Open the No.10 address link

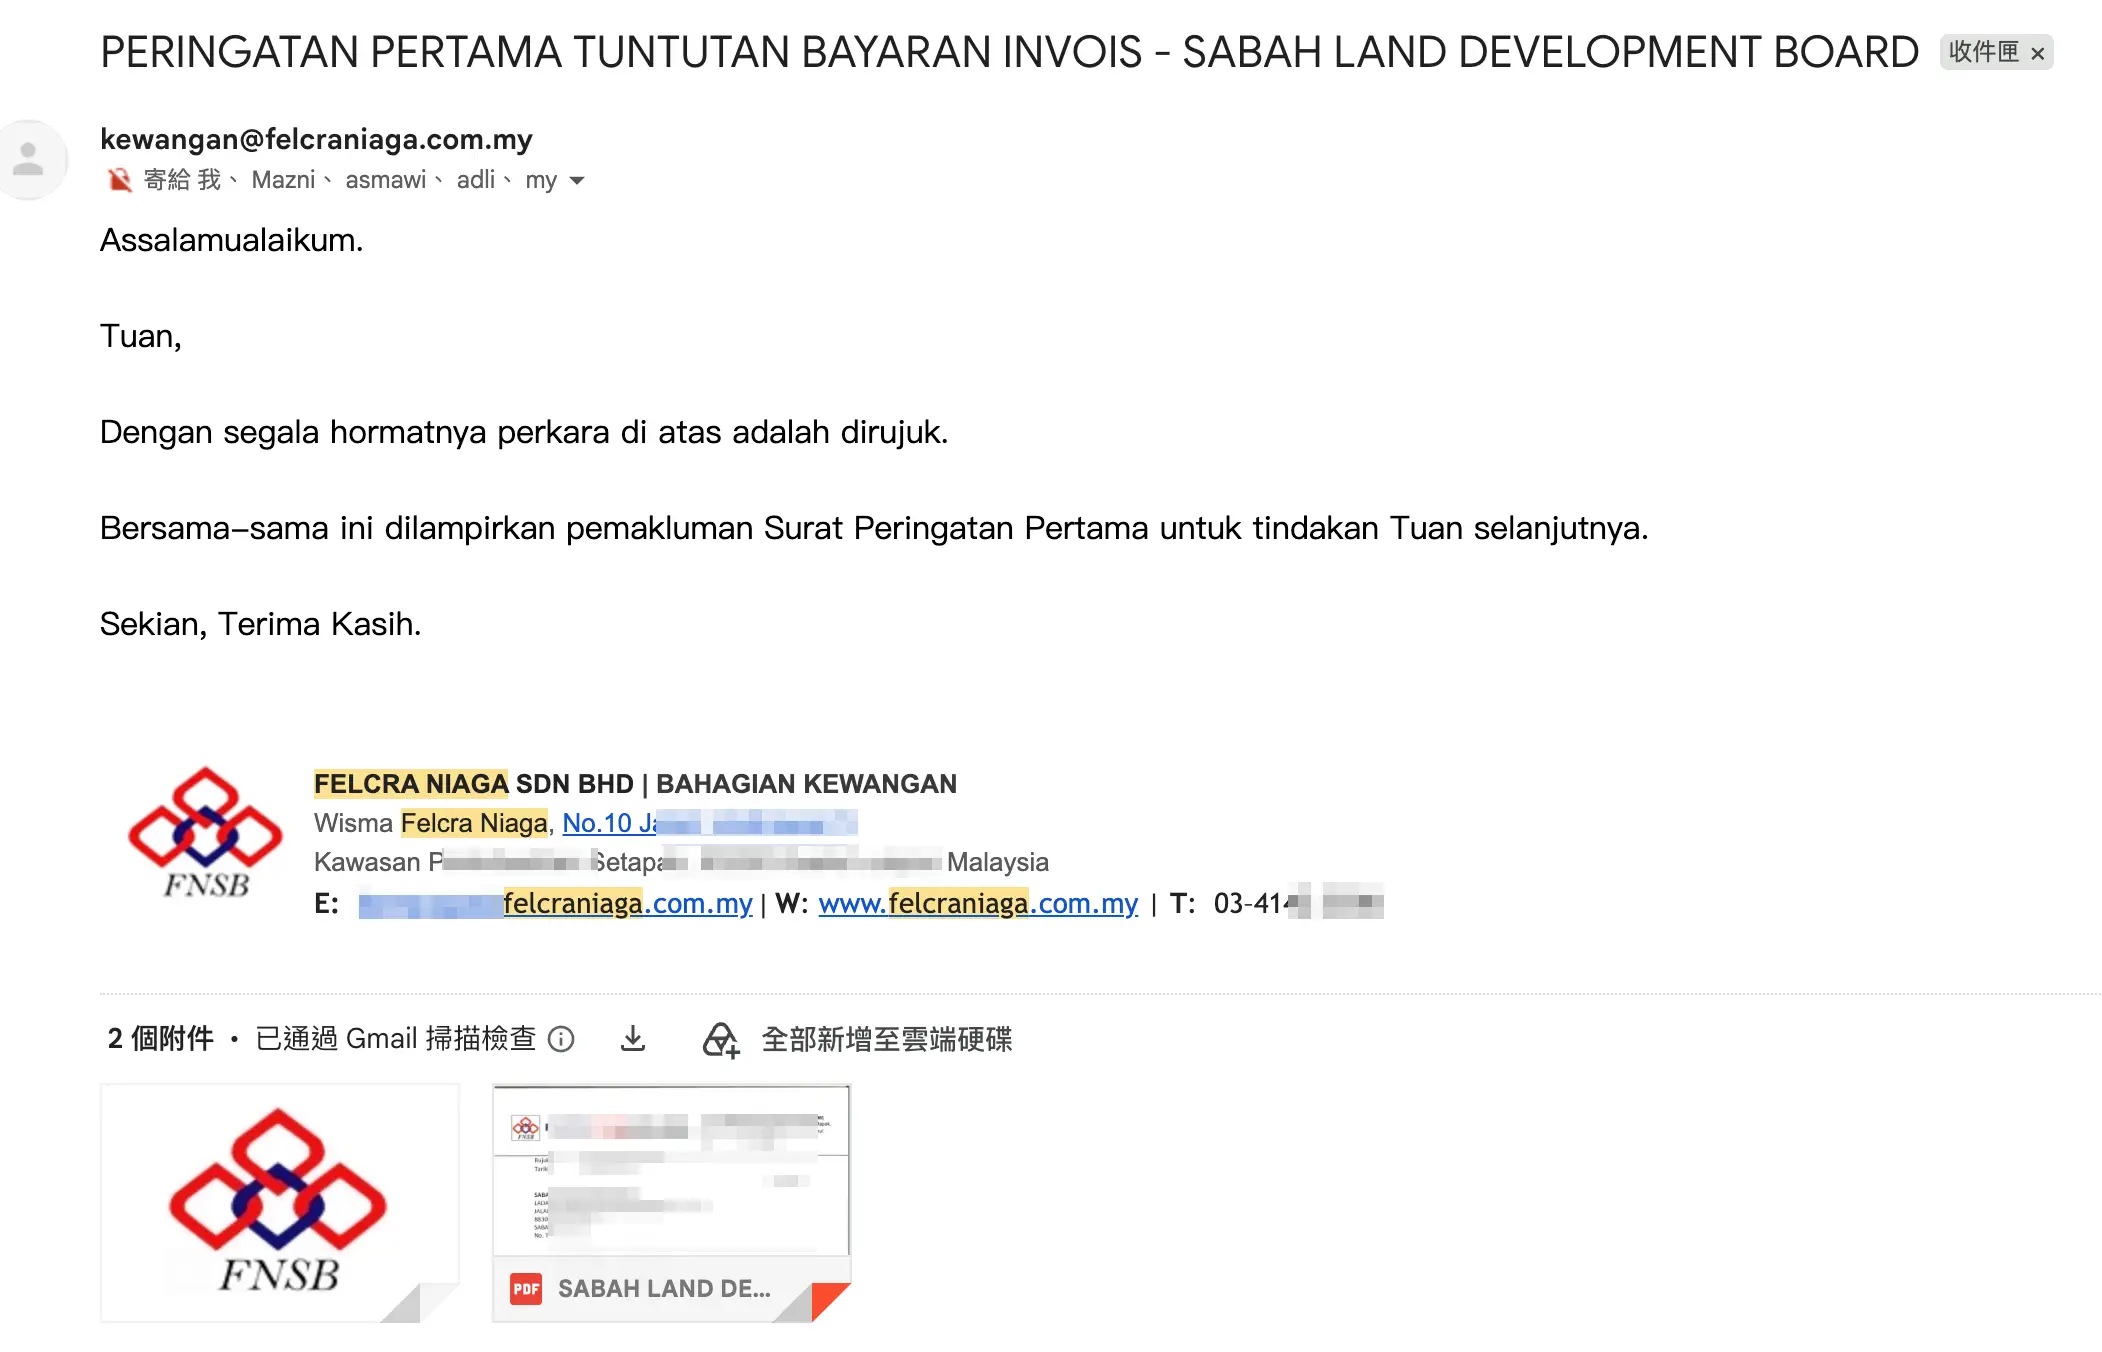coord(709,823)
